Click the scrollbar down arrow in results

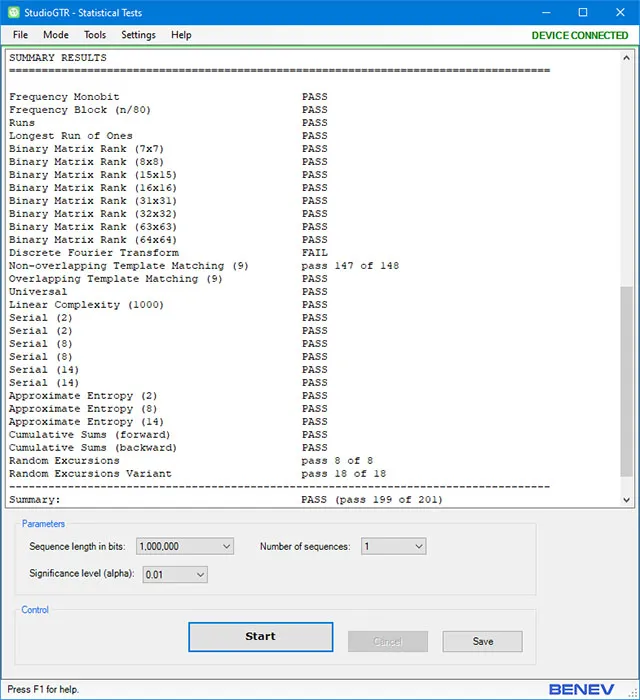pos(626,500)
